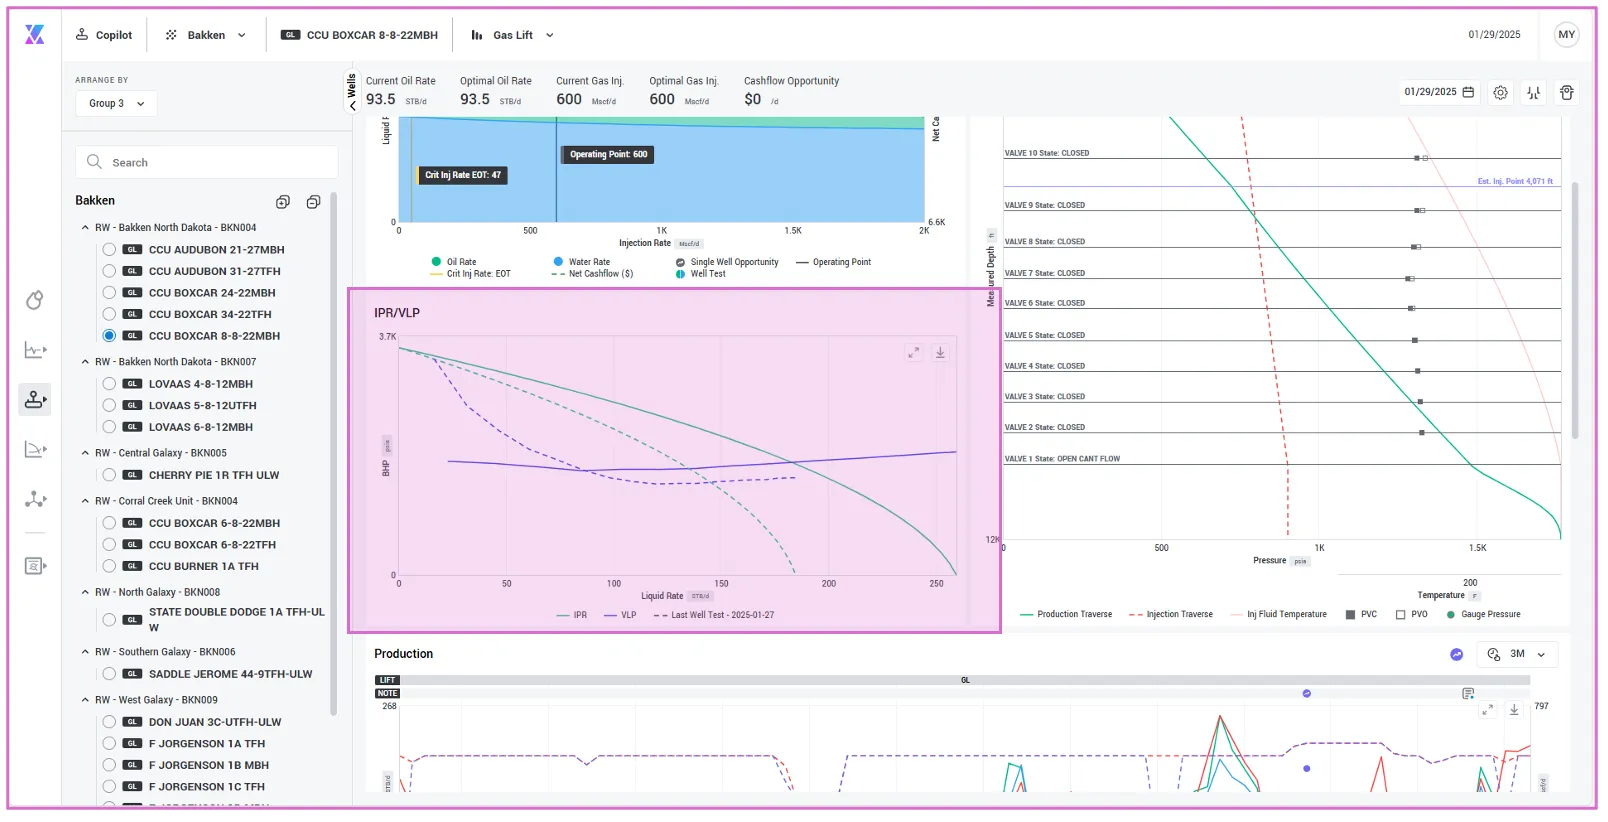Click the well list vertical scrollbar

333,455
